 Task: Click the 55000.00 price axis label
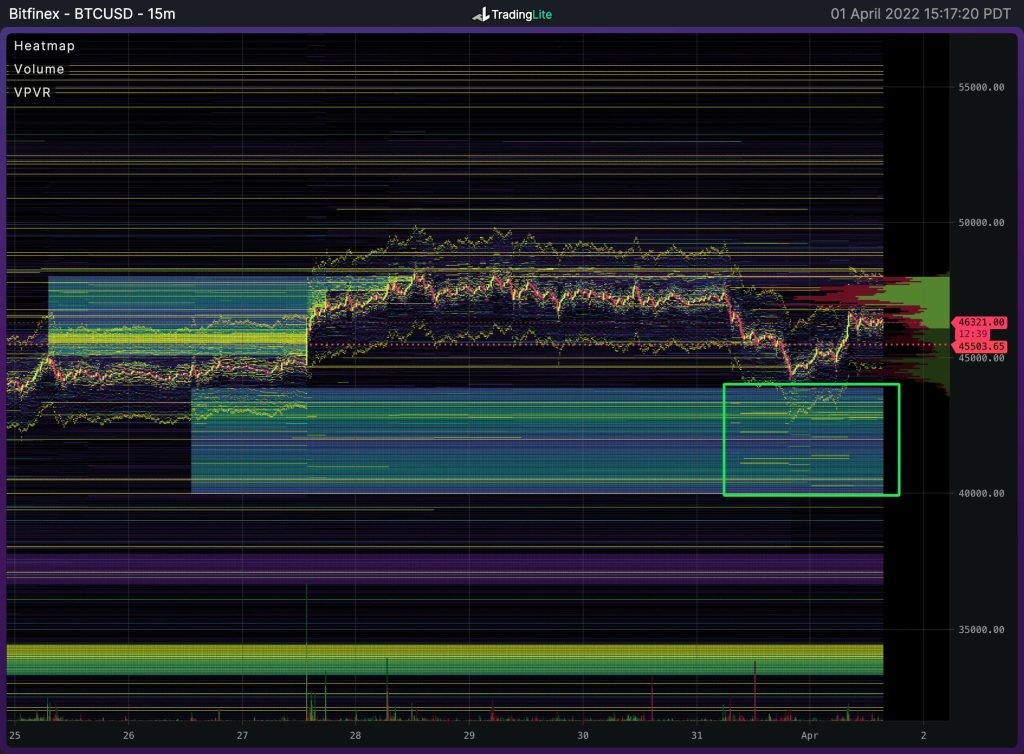coord(981,87)
